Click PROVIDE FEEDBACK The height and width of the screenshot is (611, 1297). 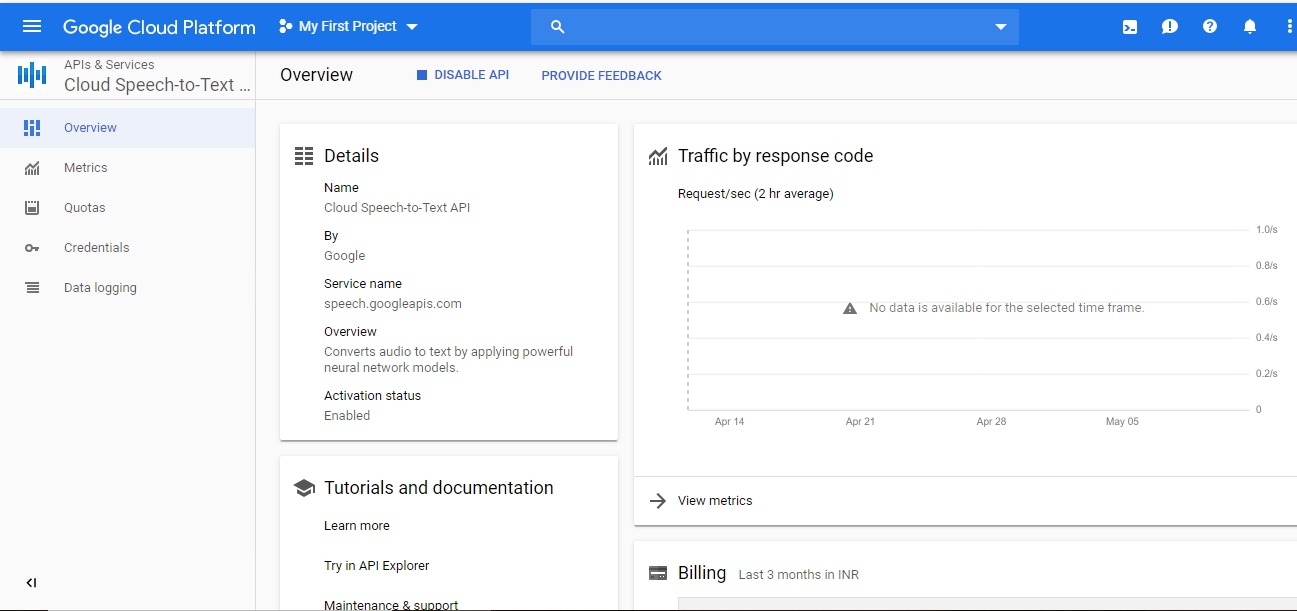click(601, 75)
